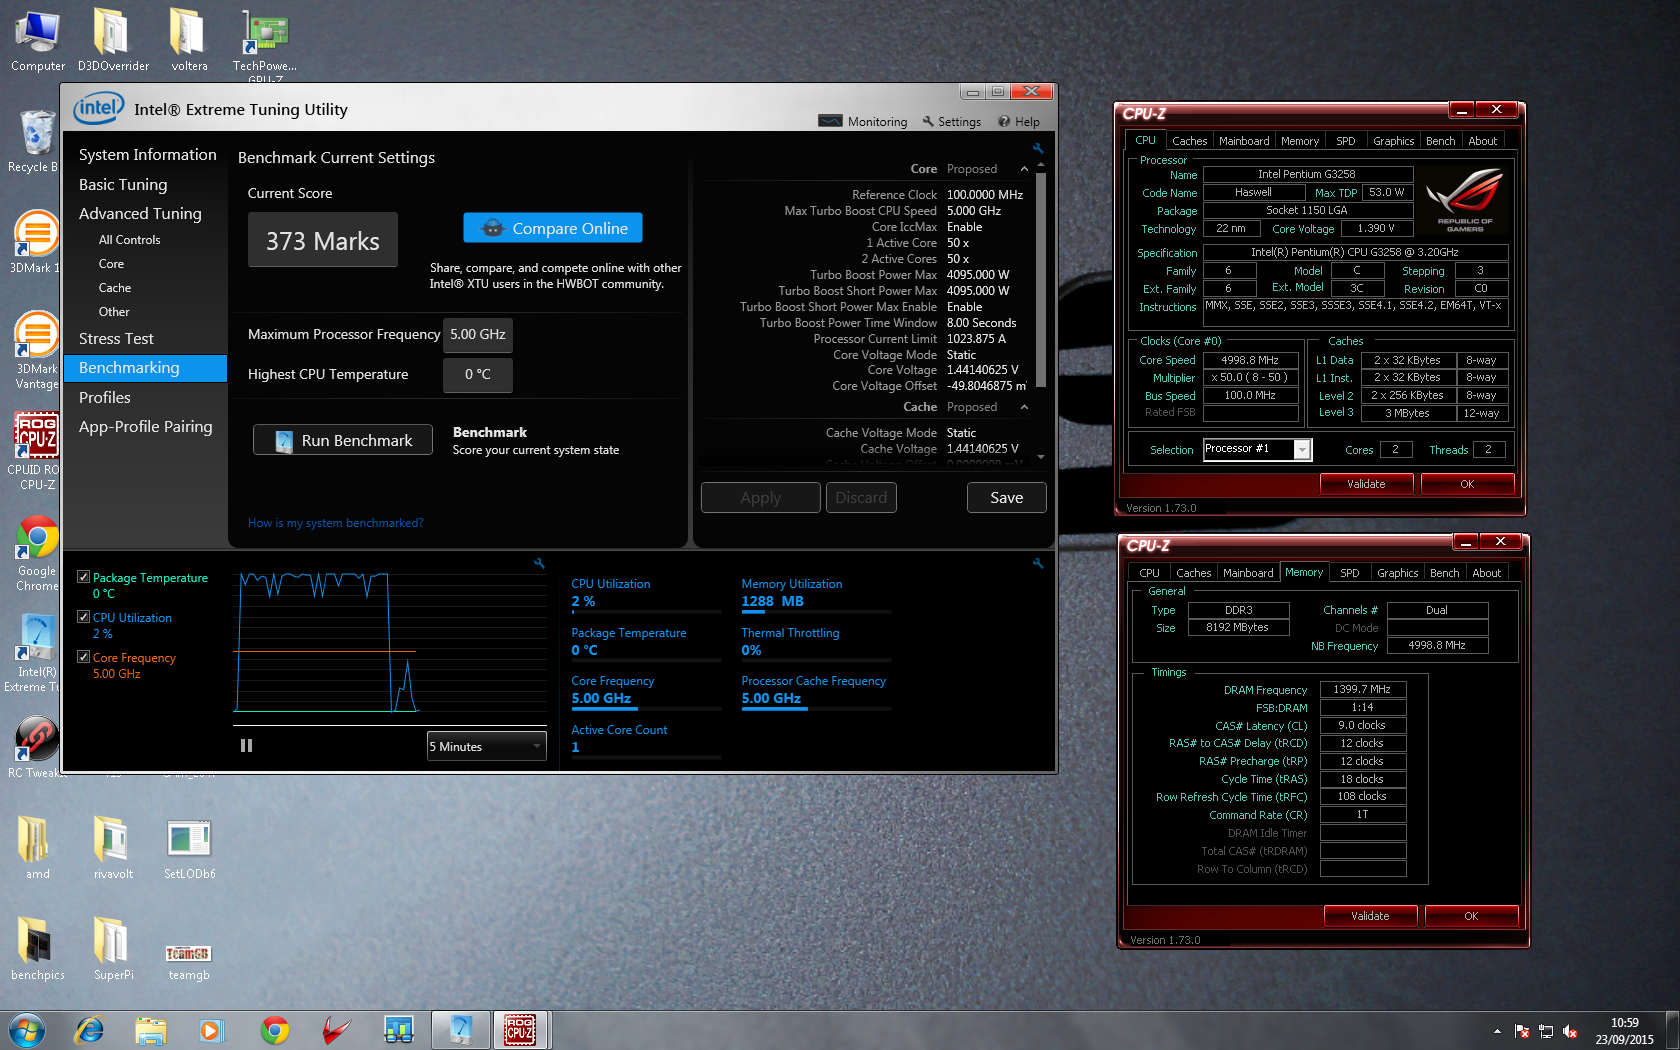Collapse the Cache settings section
The height and width of the screenshot is (1050, 1680).
click(x=1024, y=407)
